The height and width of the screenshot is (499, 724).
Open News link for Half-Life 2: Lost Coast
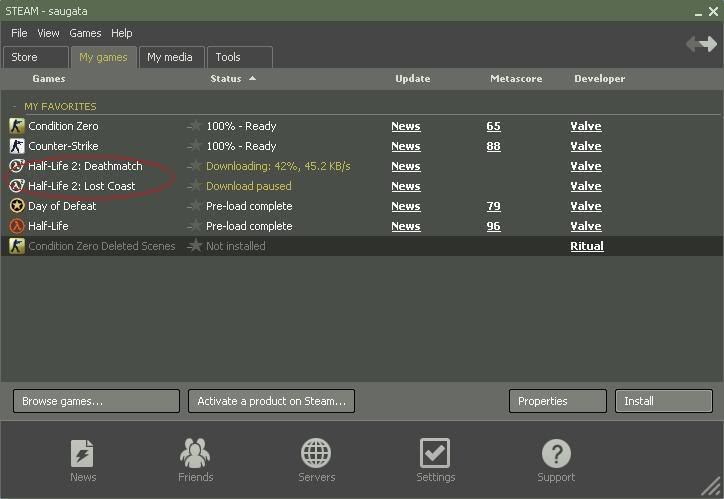406,186
